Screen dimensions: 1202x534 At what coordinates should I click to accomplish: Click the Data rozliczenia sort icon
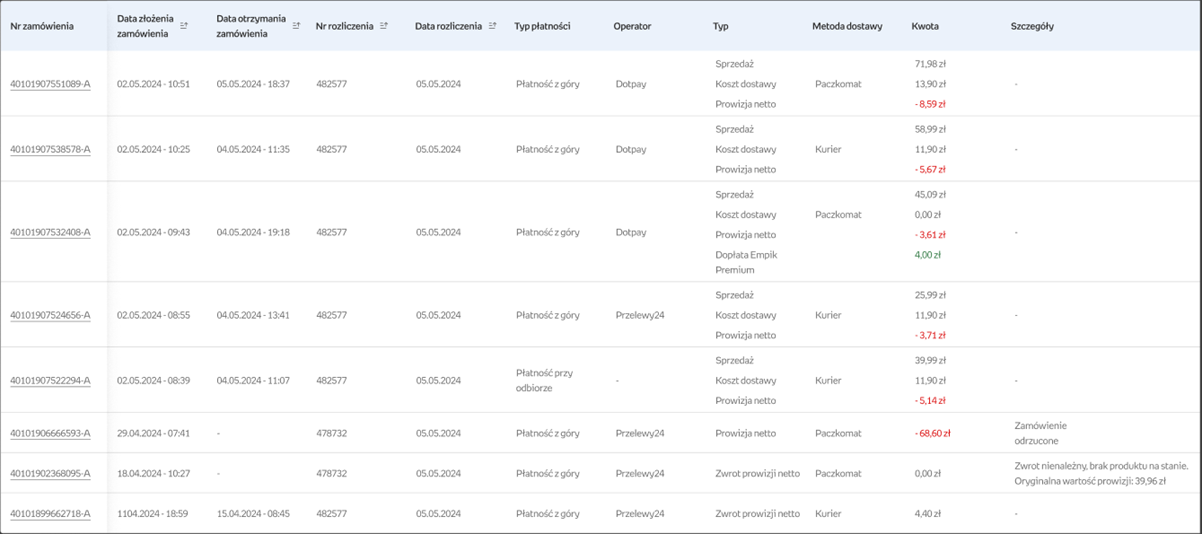493,26
